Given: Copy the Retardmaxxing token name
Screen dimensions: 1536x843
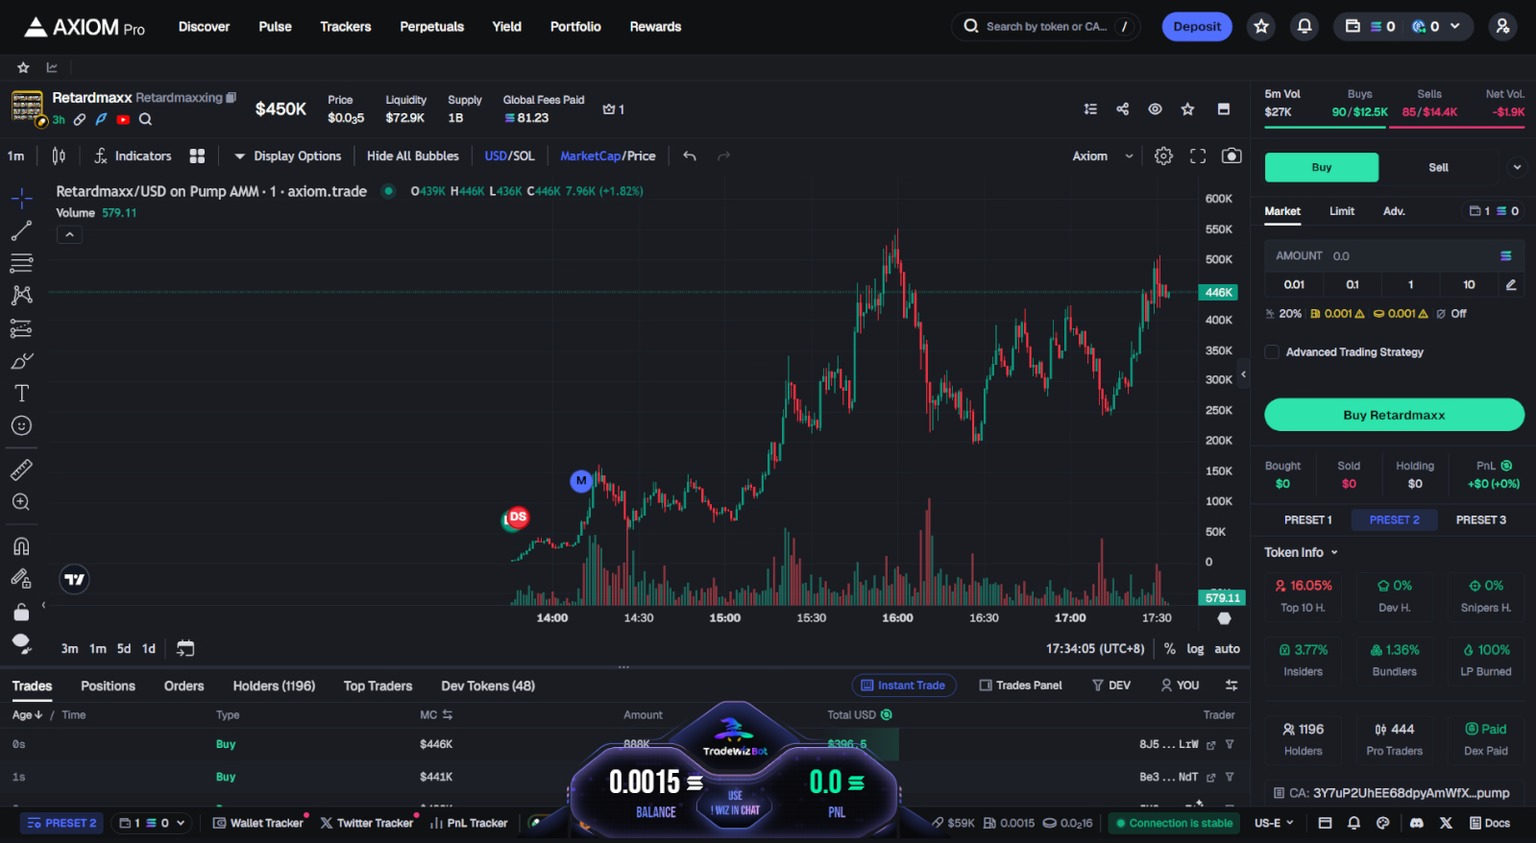Looking at the screenshot, I should 231,97.
